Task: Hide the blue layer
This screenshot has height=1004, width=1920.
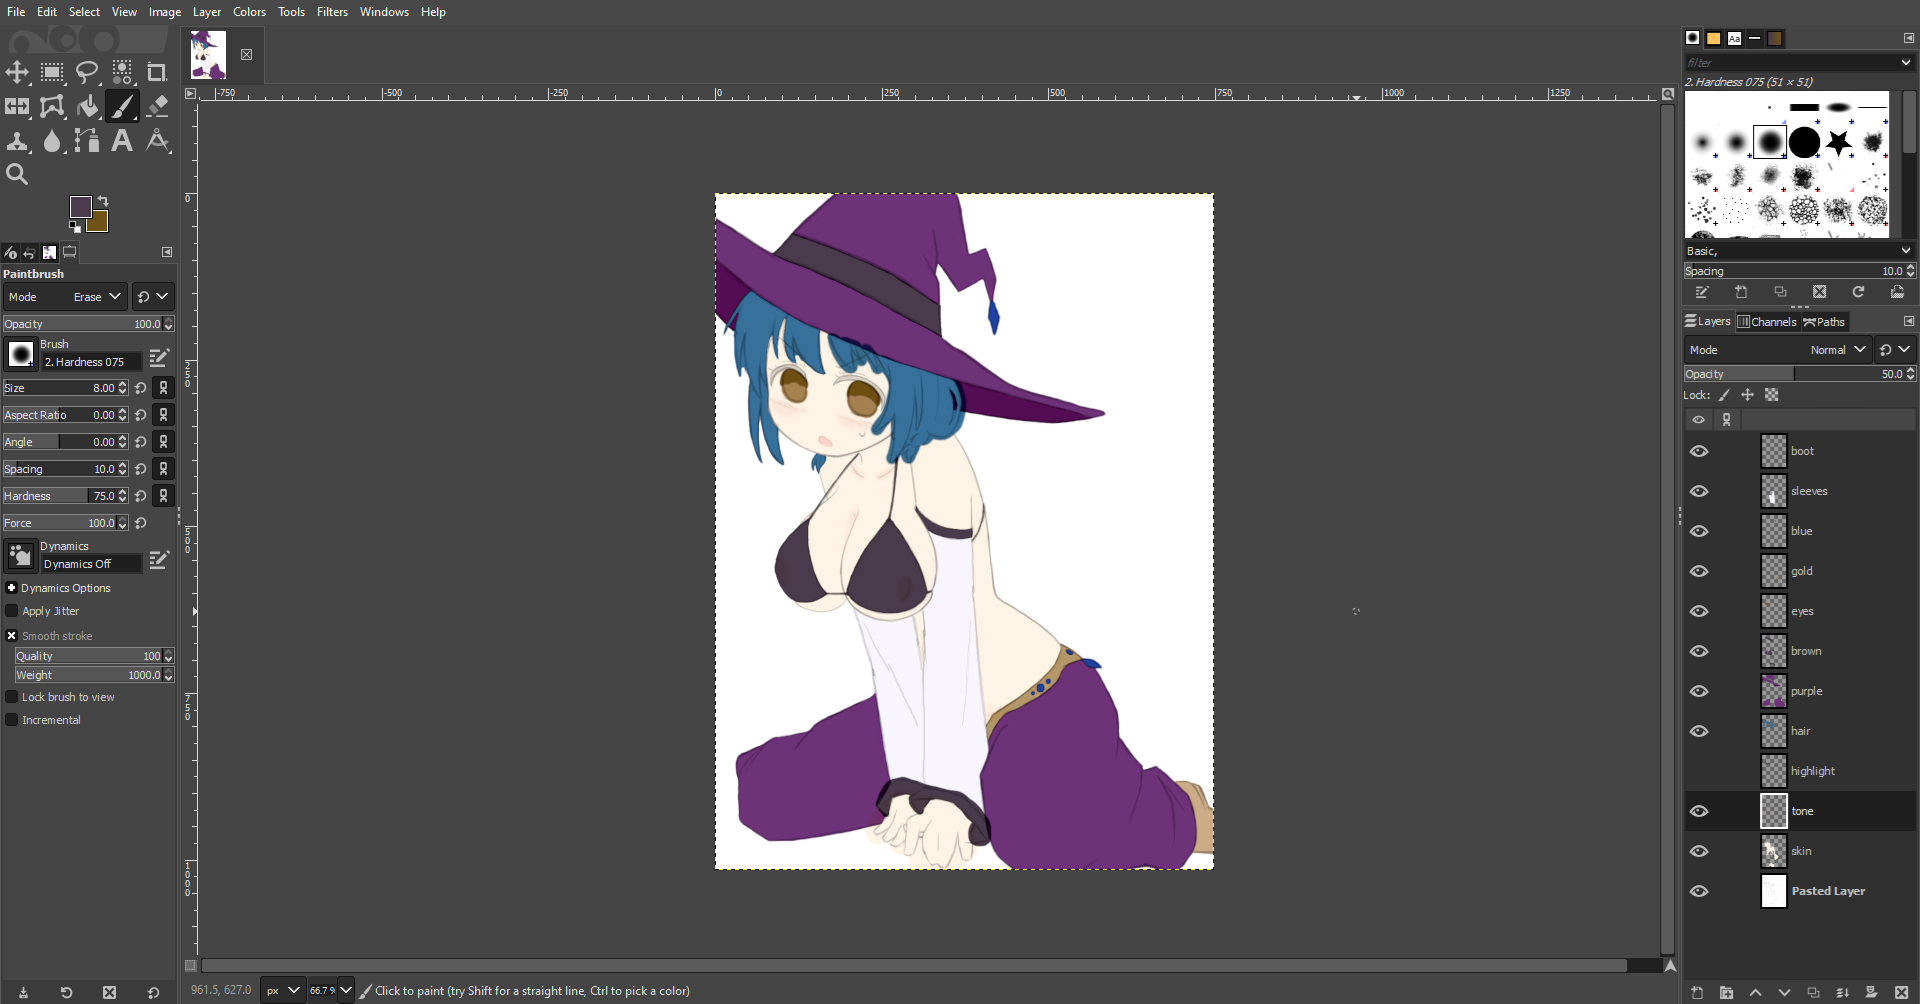Action: [x=1699, y=531]
